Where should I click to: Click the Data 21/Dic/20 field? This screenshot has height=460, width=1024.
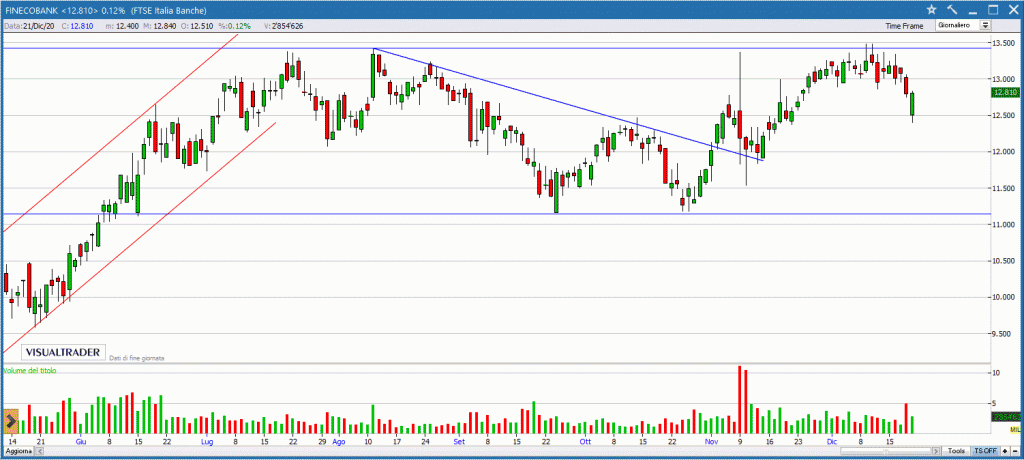coord(29,25)
